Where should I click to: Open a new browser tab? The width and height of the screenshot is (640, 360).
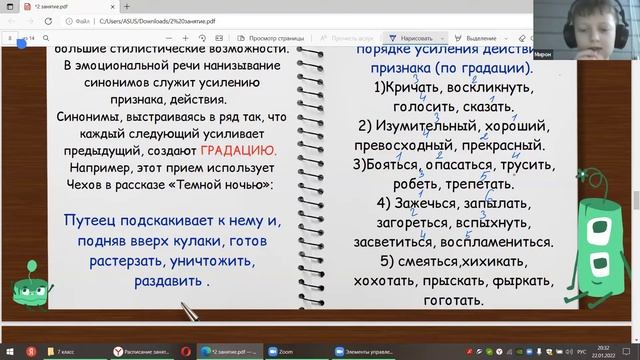click(127, 7)
